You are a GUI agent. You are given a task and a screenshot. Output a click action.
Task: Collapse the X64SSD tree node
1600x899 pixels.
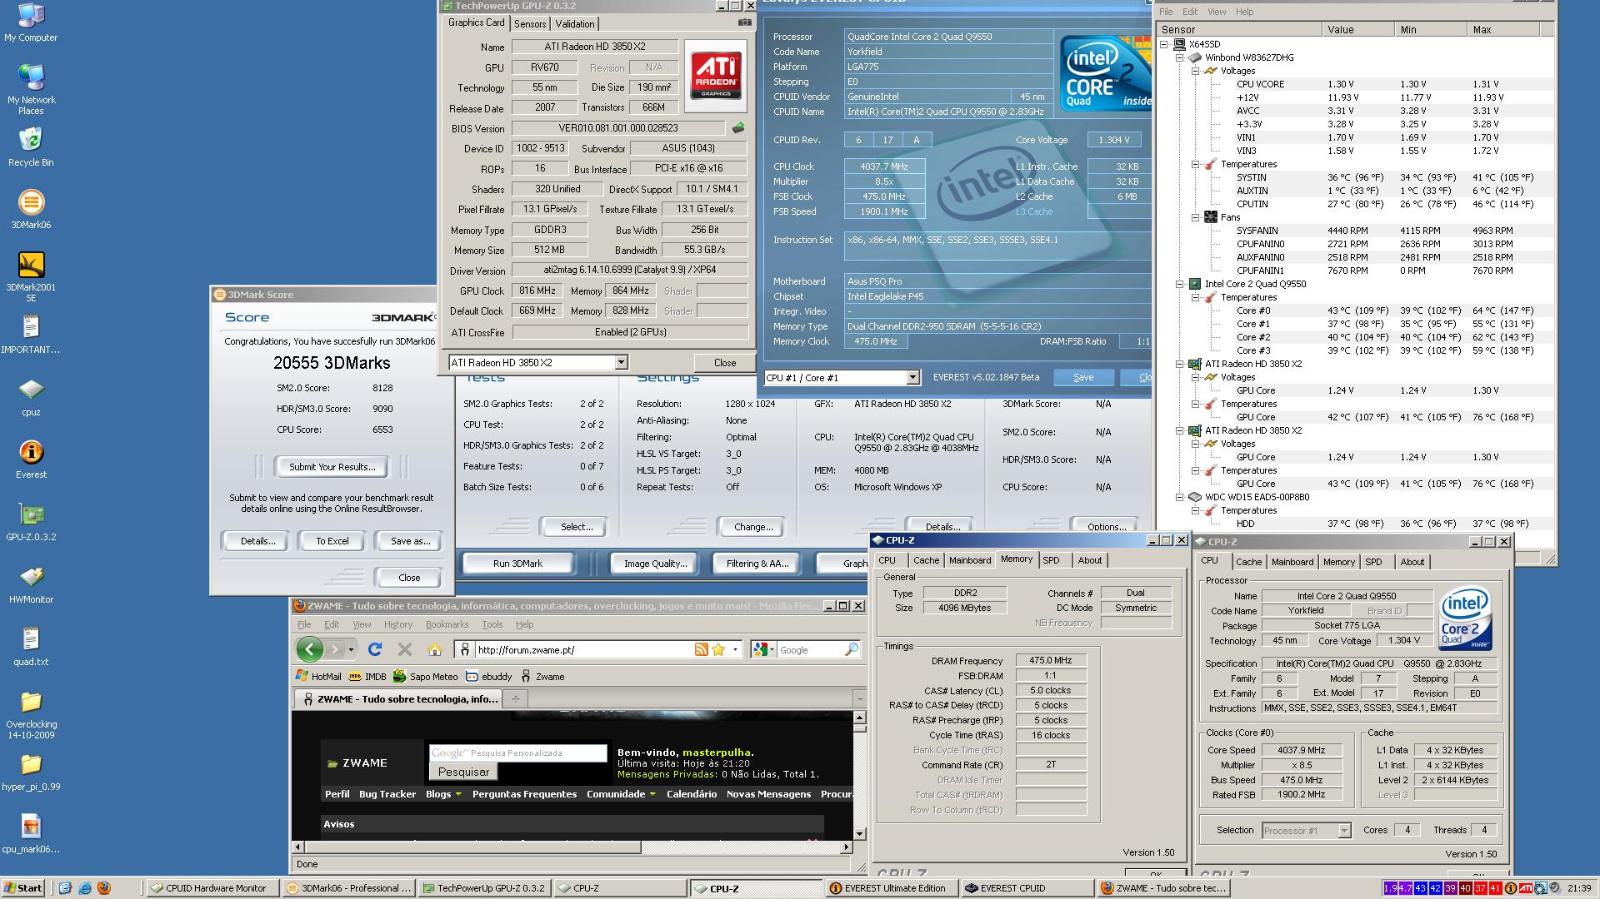pyautogui.click(x=1164, y=44)
